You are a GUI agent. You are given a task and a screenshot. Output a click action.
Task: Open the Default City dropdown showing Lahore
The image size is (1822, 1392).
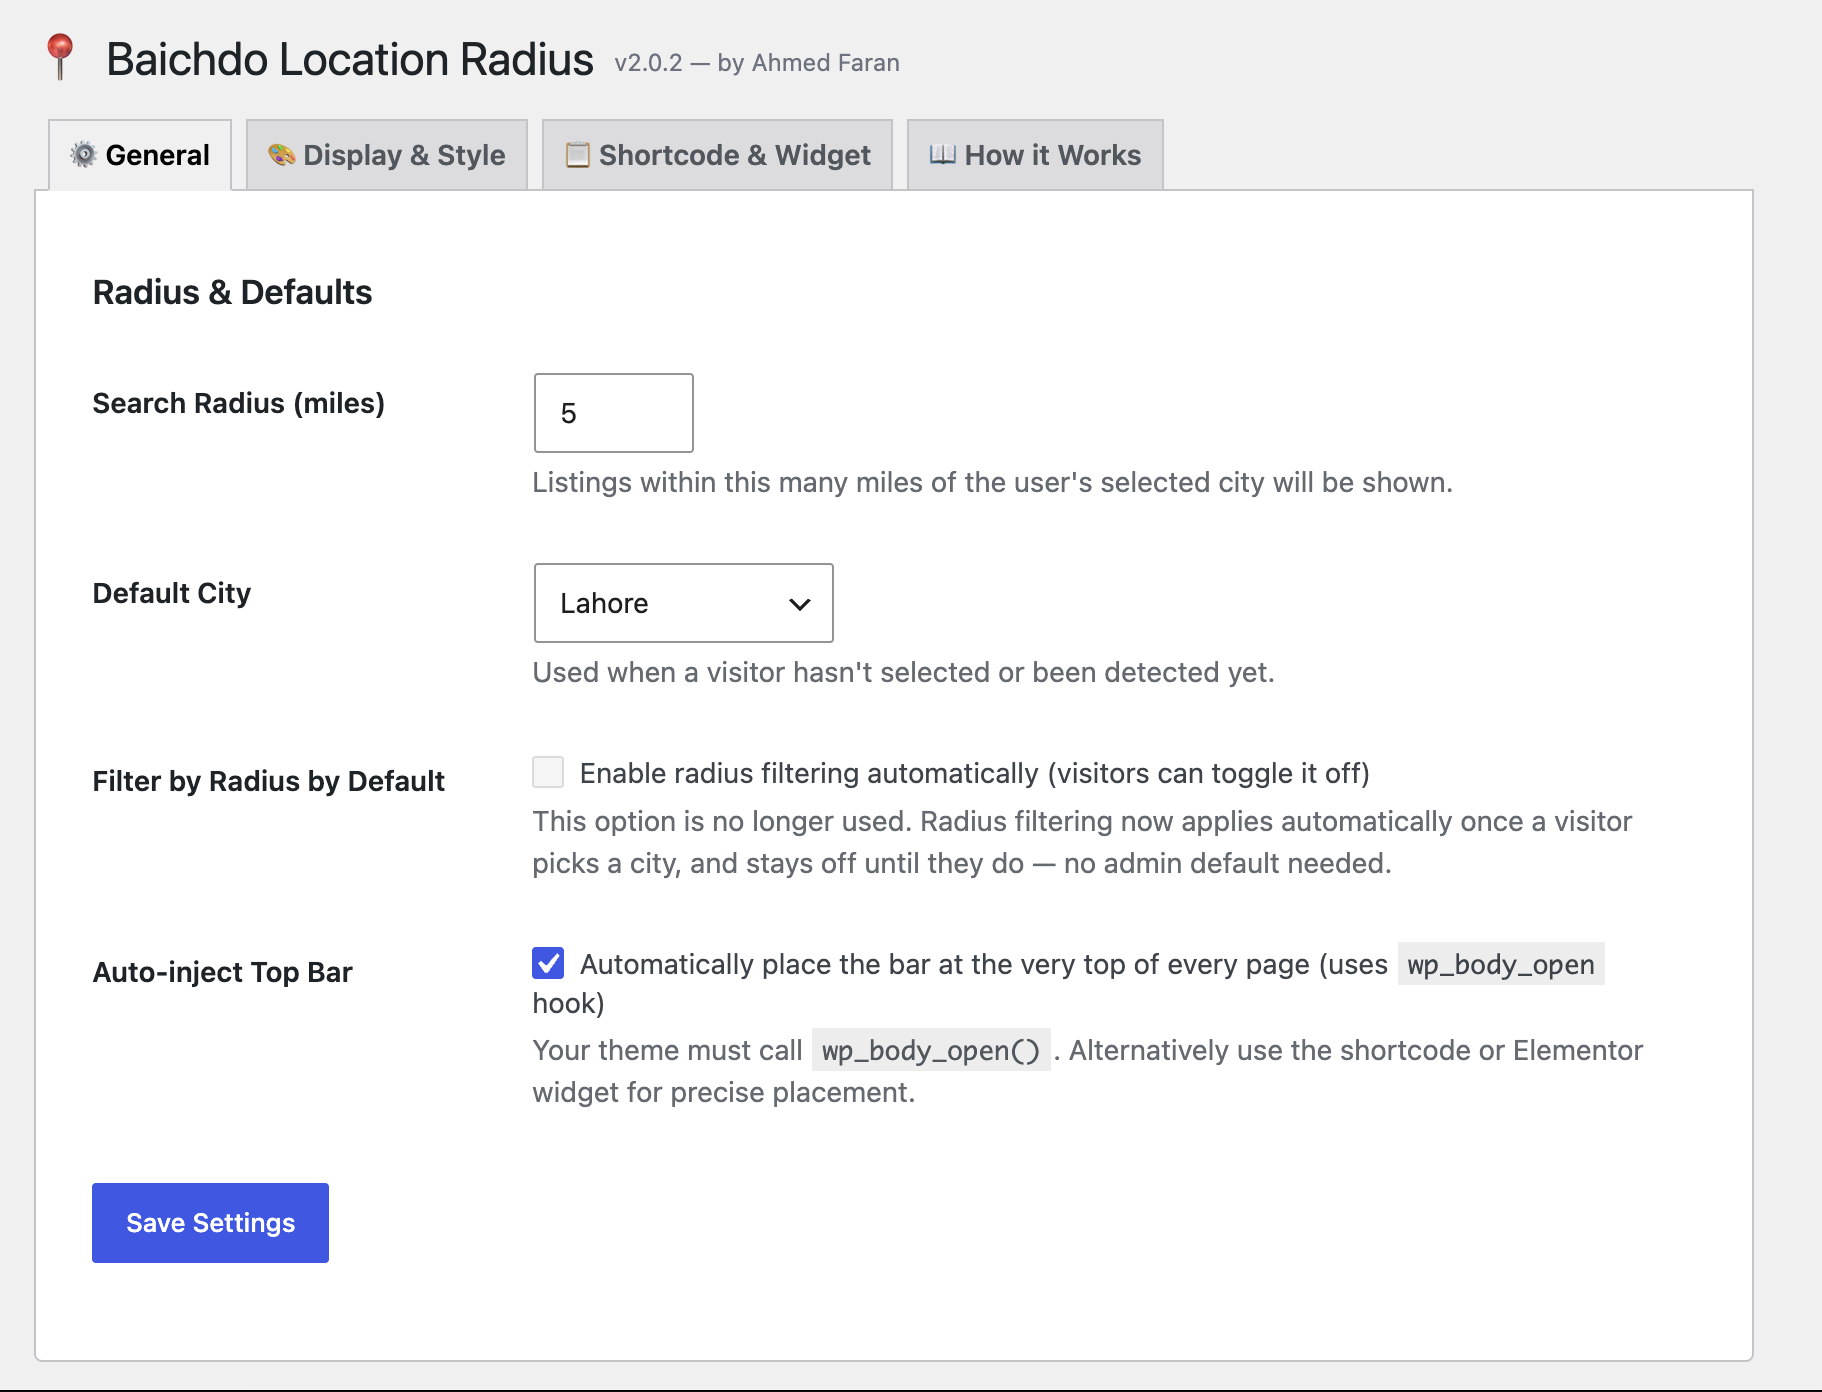click(x=684, y=603)
